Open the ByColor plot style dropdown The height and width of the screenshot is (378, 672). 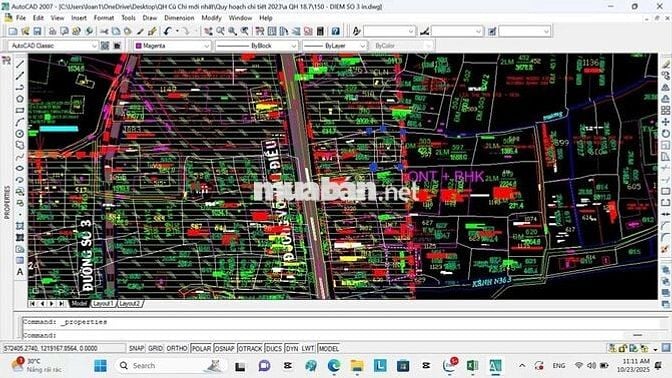click(x=402, y=45)
